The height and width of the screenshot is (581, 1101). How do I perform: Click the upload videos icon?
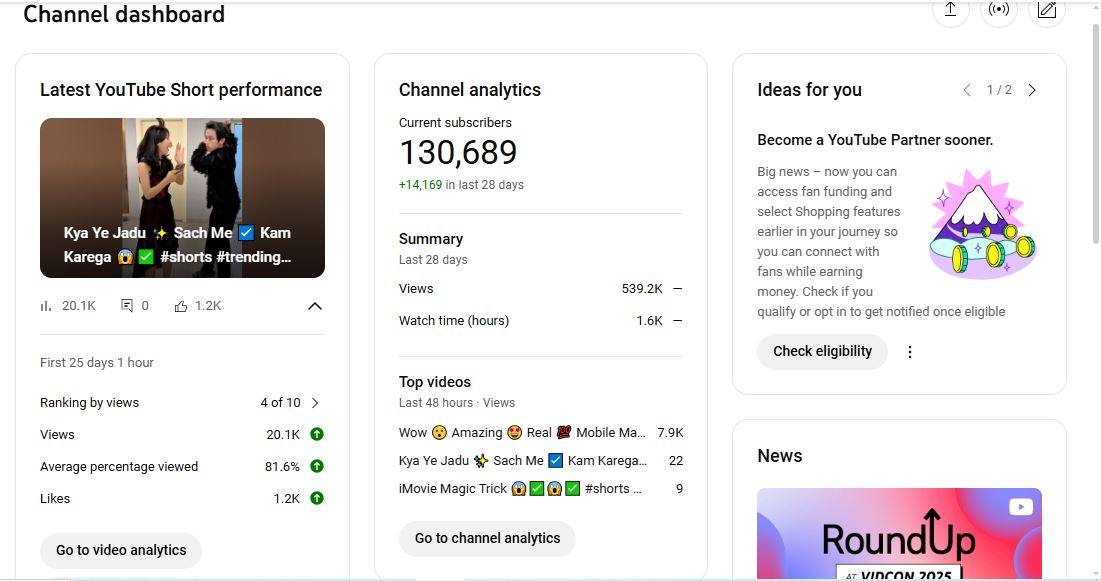(x=950, y=10)
